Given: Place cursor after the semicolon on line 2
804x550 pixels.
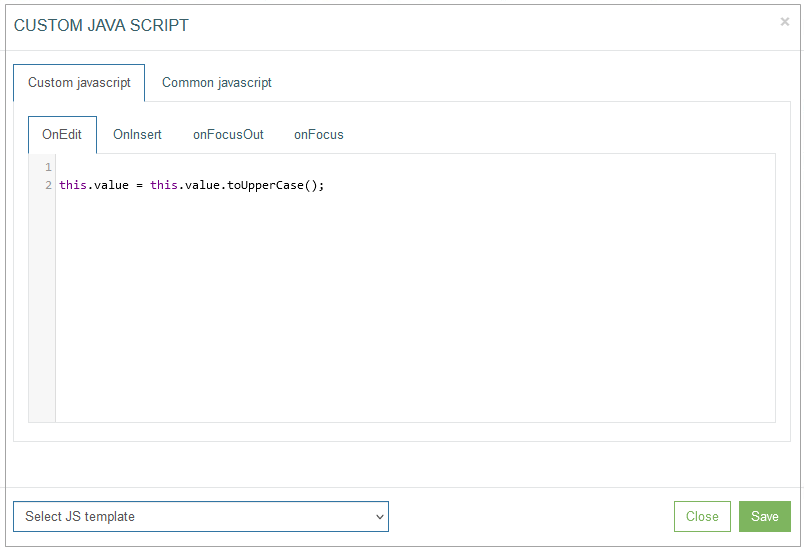Looking at the screenshot, I should pyautogui.click(x=326, y=185).
